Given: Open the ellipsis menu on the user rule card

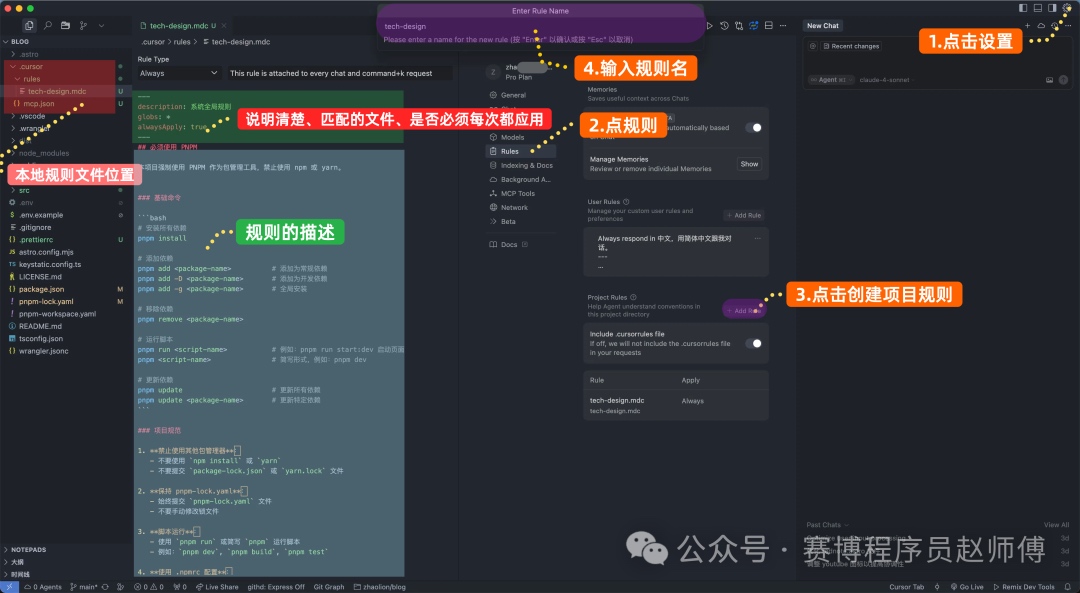Looking at the screenshot, I should [757, 238].
